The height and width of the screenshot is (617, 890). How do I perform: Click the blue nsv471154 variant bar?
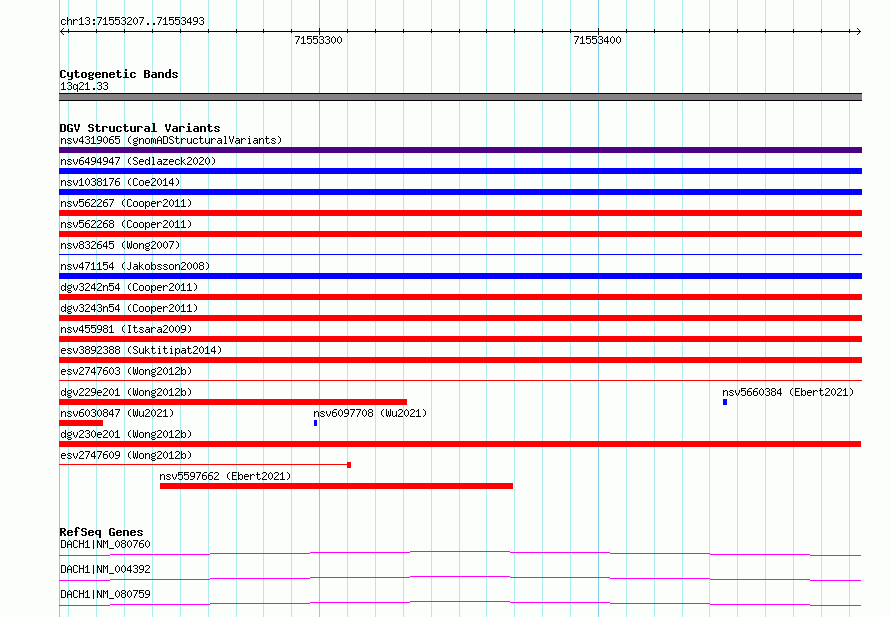point(460,276)
